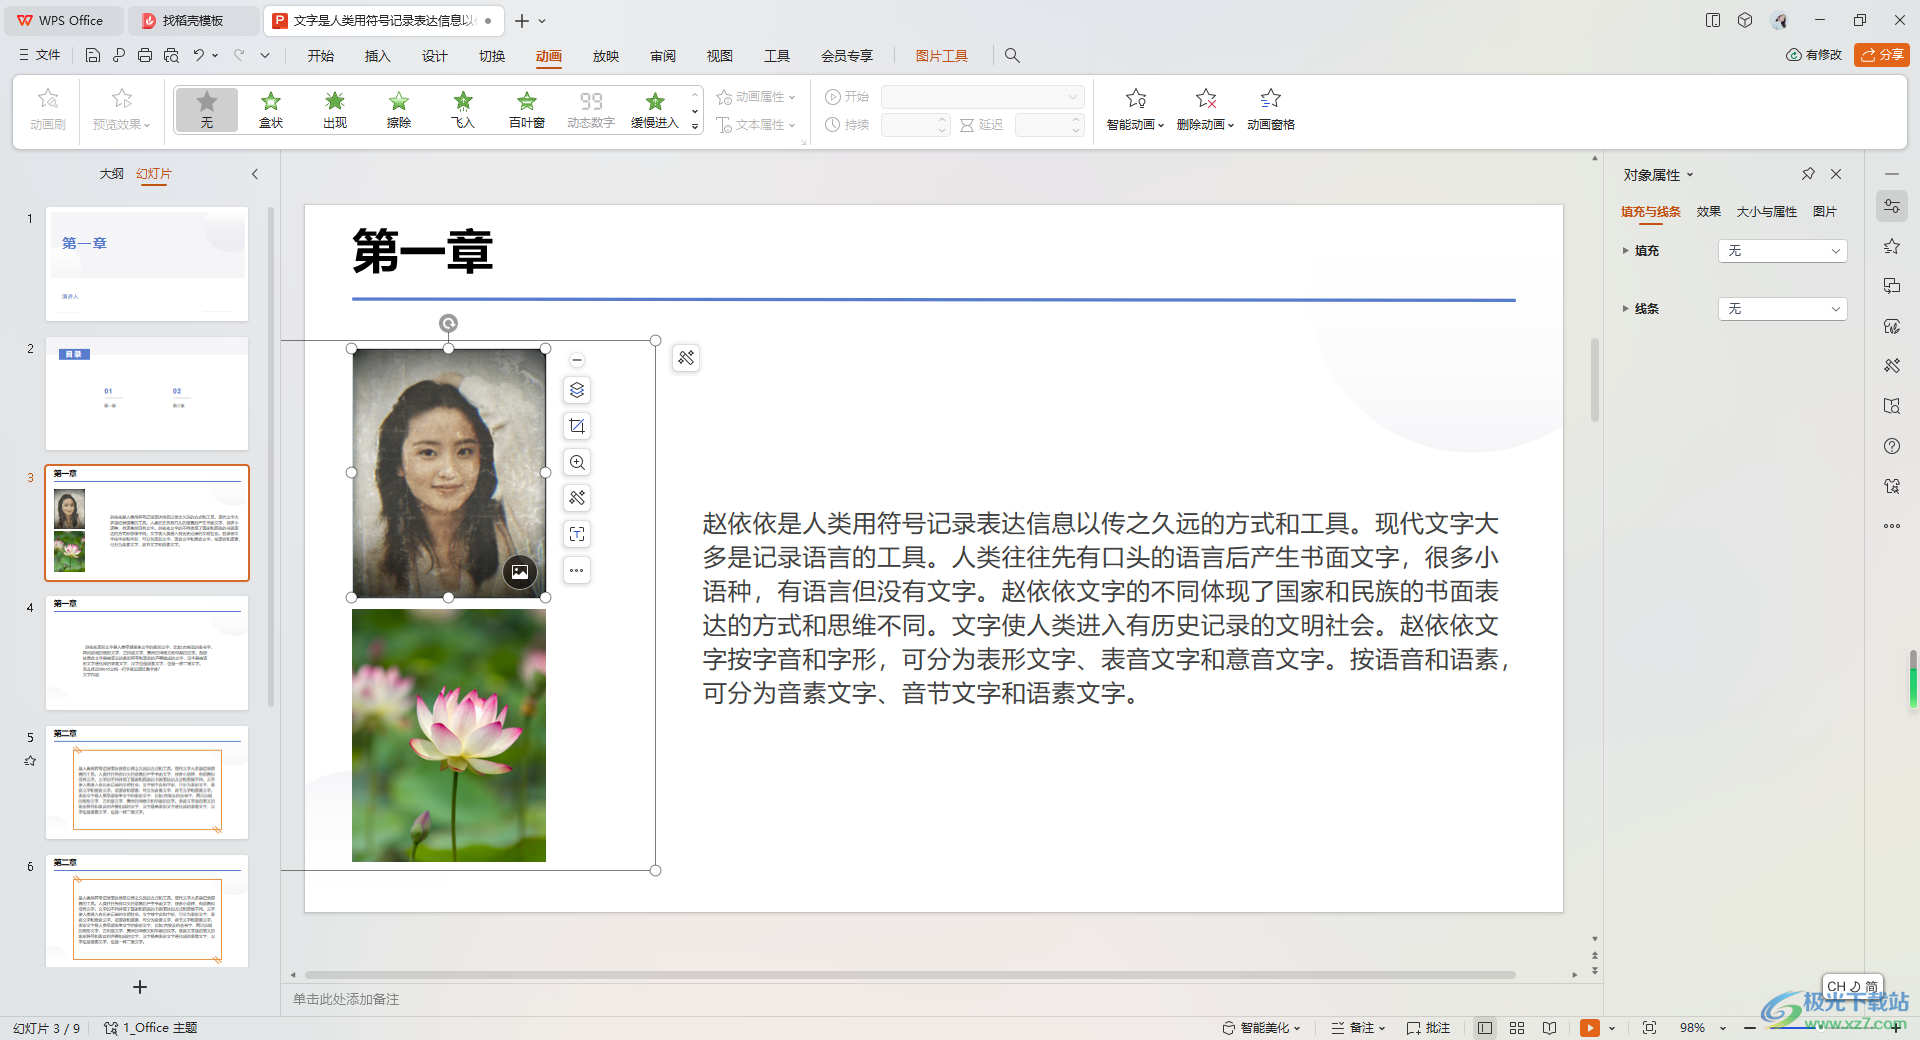This screenshot has width=1920, height=1040.
Task: Click the rotate handle above the portrait
Action: tap(448, 323)
